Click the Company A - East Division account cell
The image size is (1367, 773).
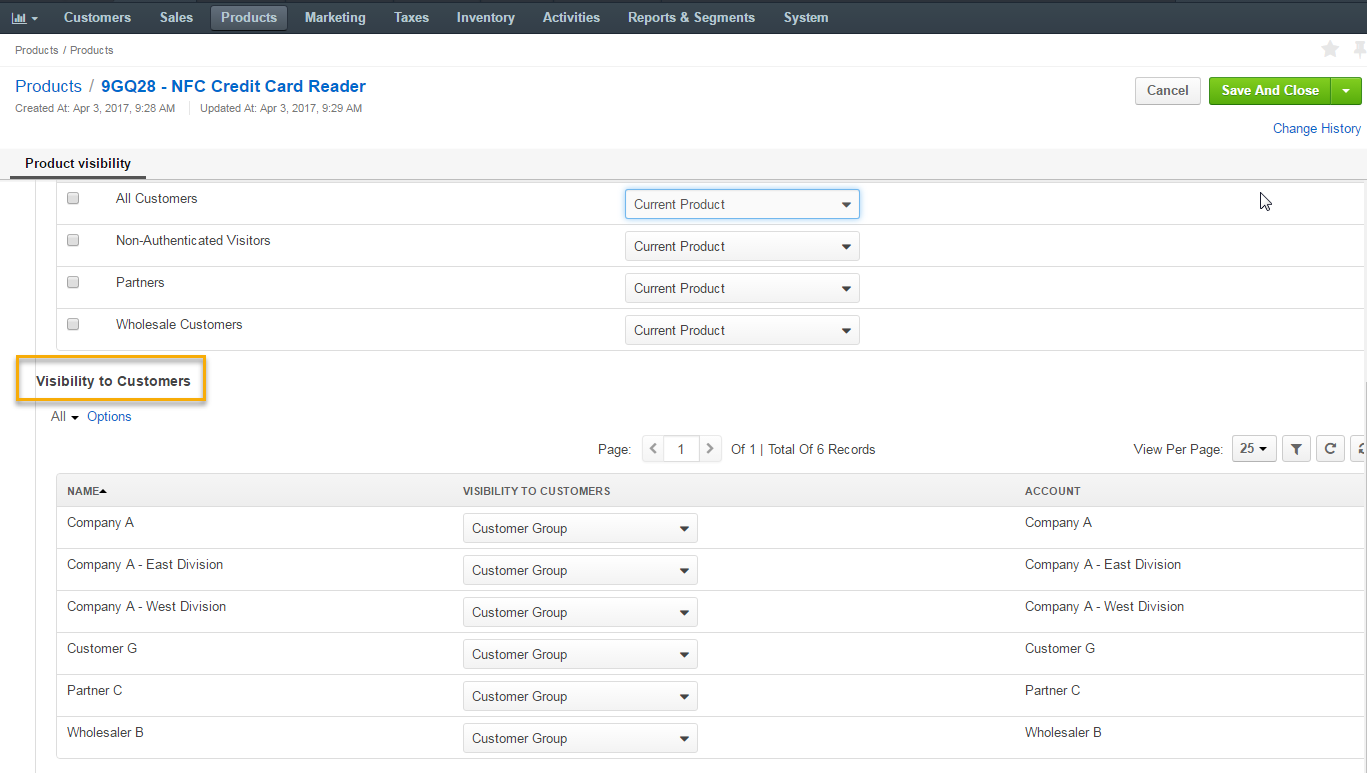pyautogui.click(x=1103, y=564)
